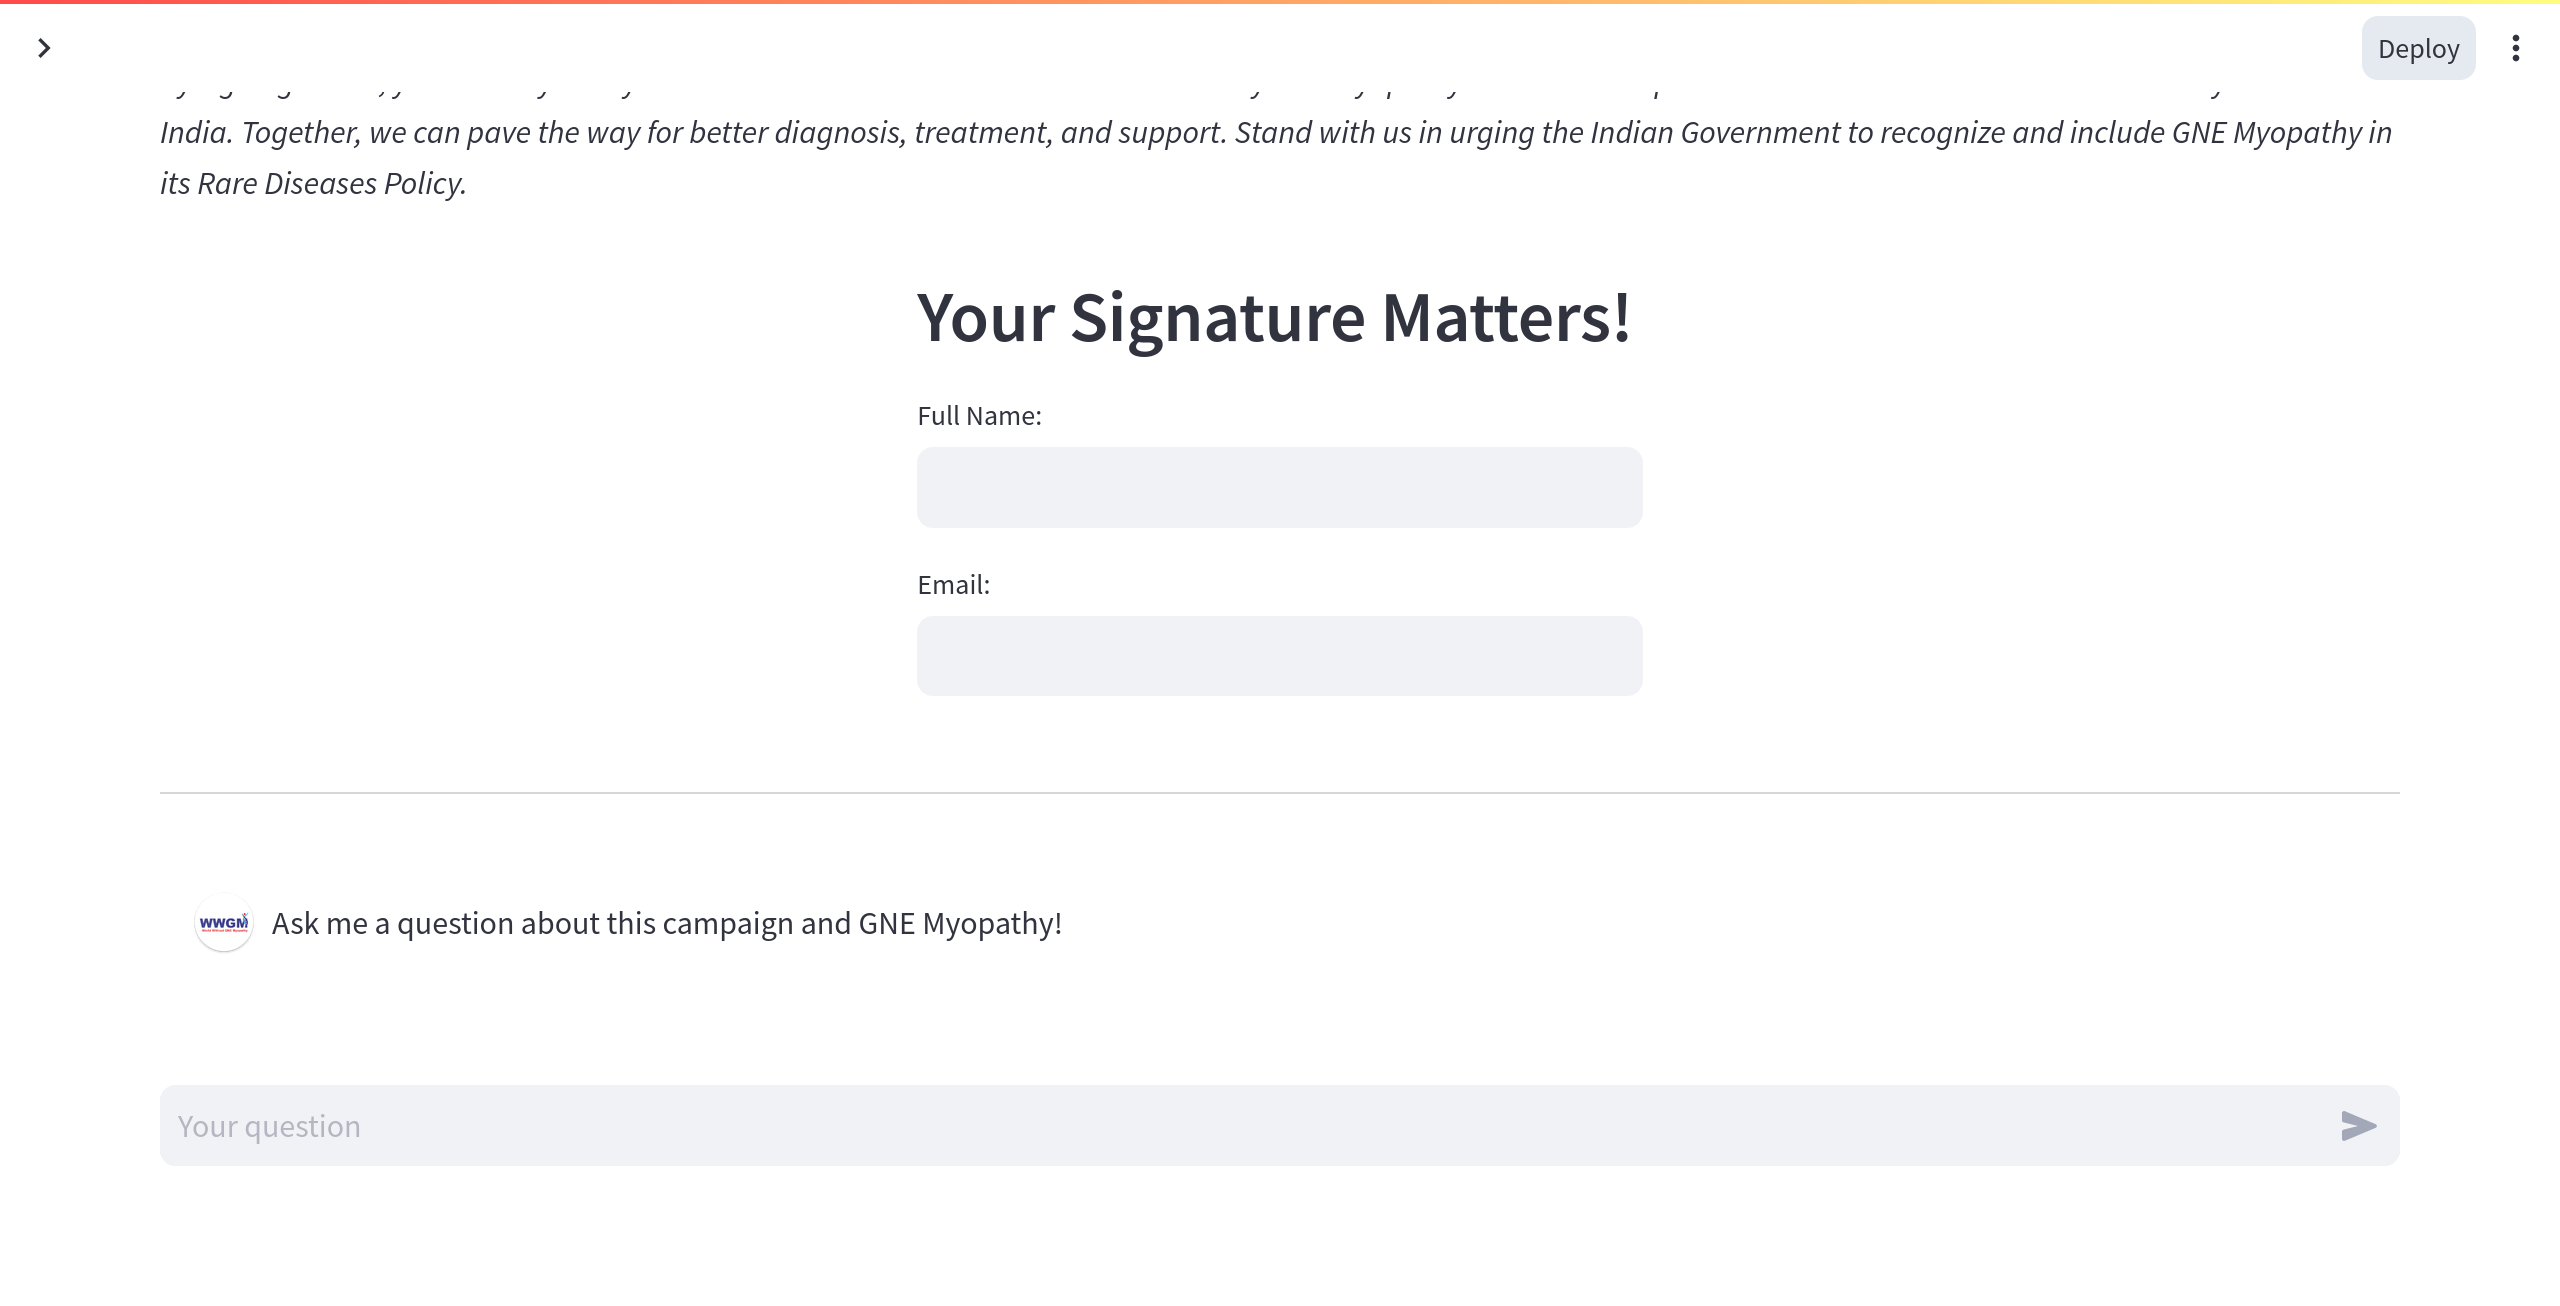Focus the Email text field
The image size is (2560, 1306).
pos(1279,656)
